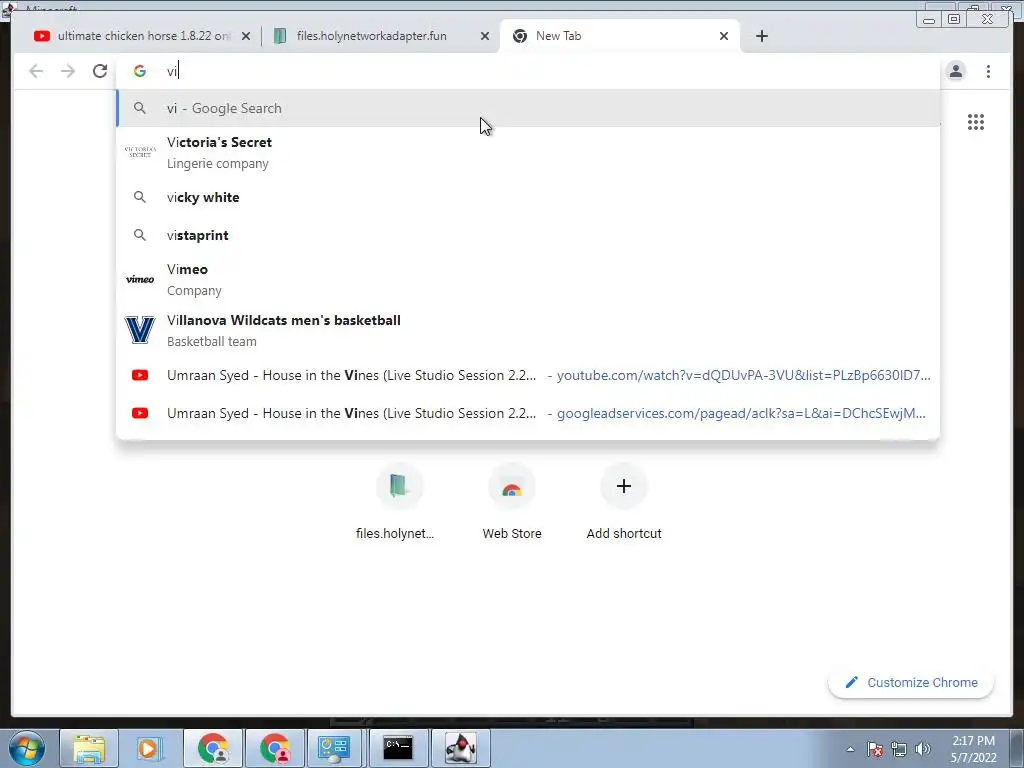Go back using the back arrow
1024x768 pixels.
36,71
